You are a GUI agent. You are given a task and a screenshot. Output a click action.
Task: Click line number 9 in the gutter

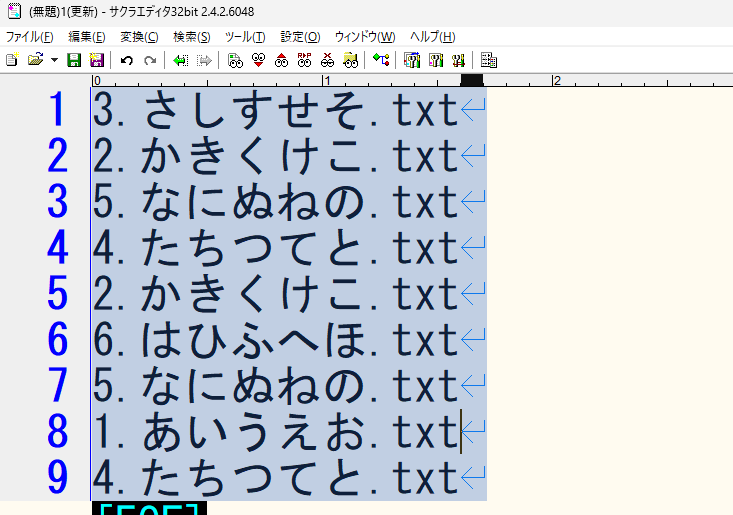(x=57, y=477)
